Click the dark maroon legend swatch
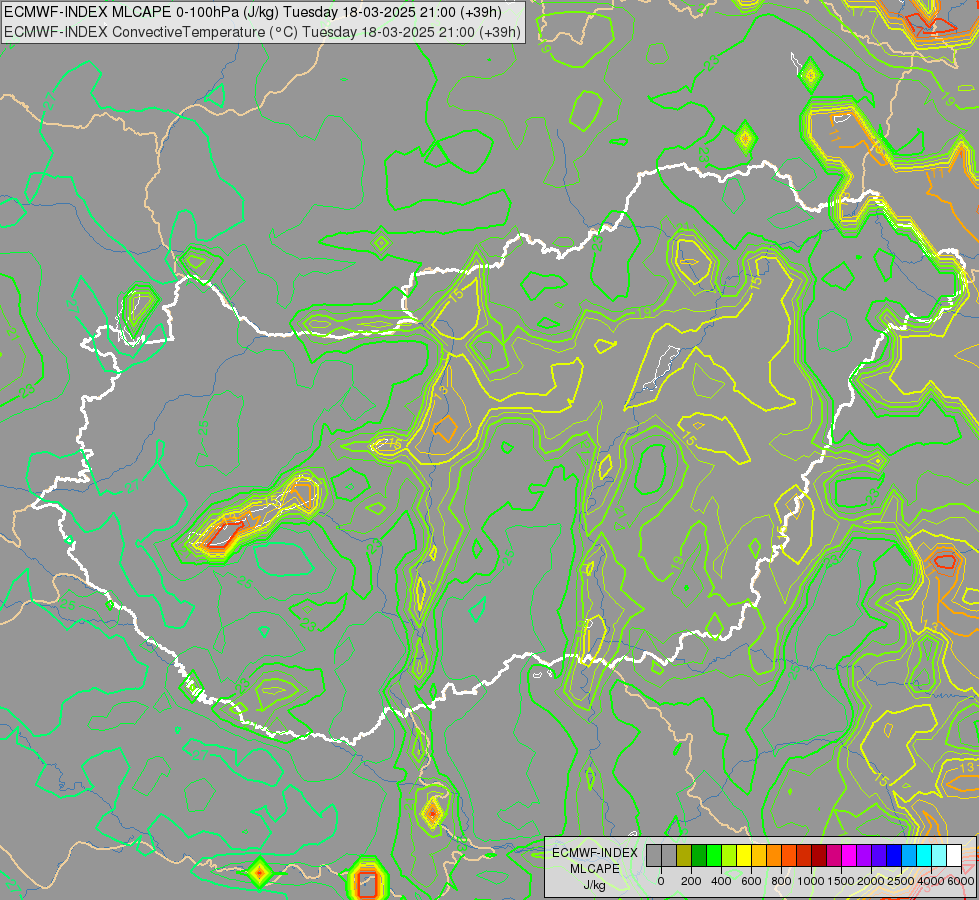 (819, 856)
